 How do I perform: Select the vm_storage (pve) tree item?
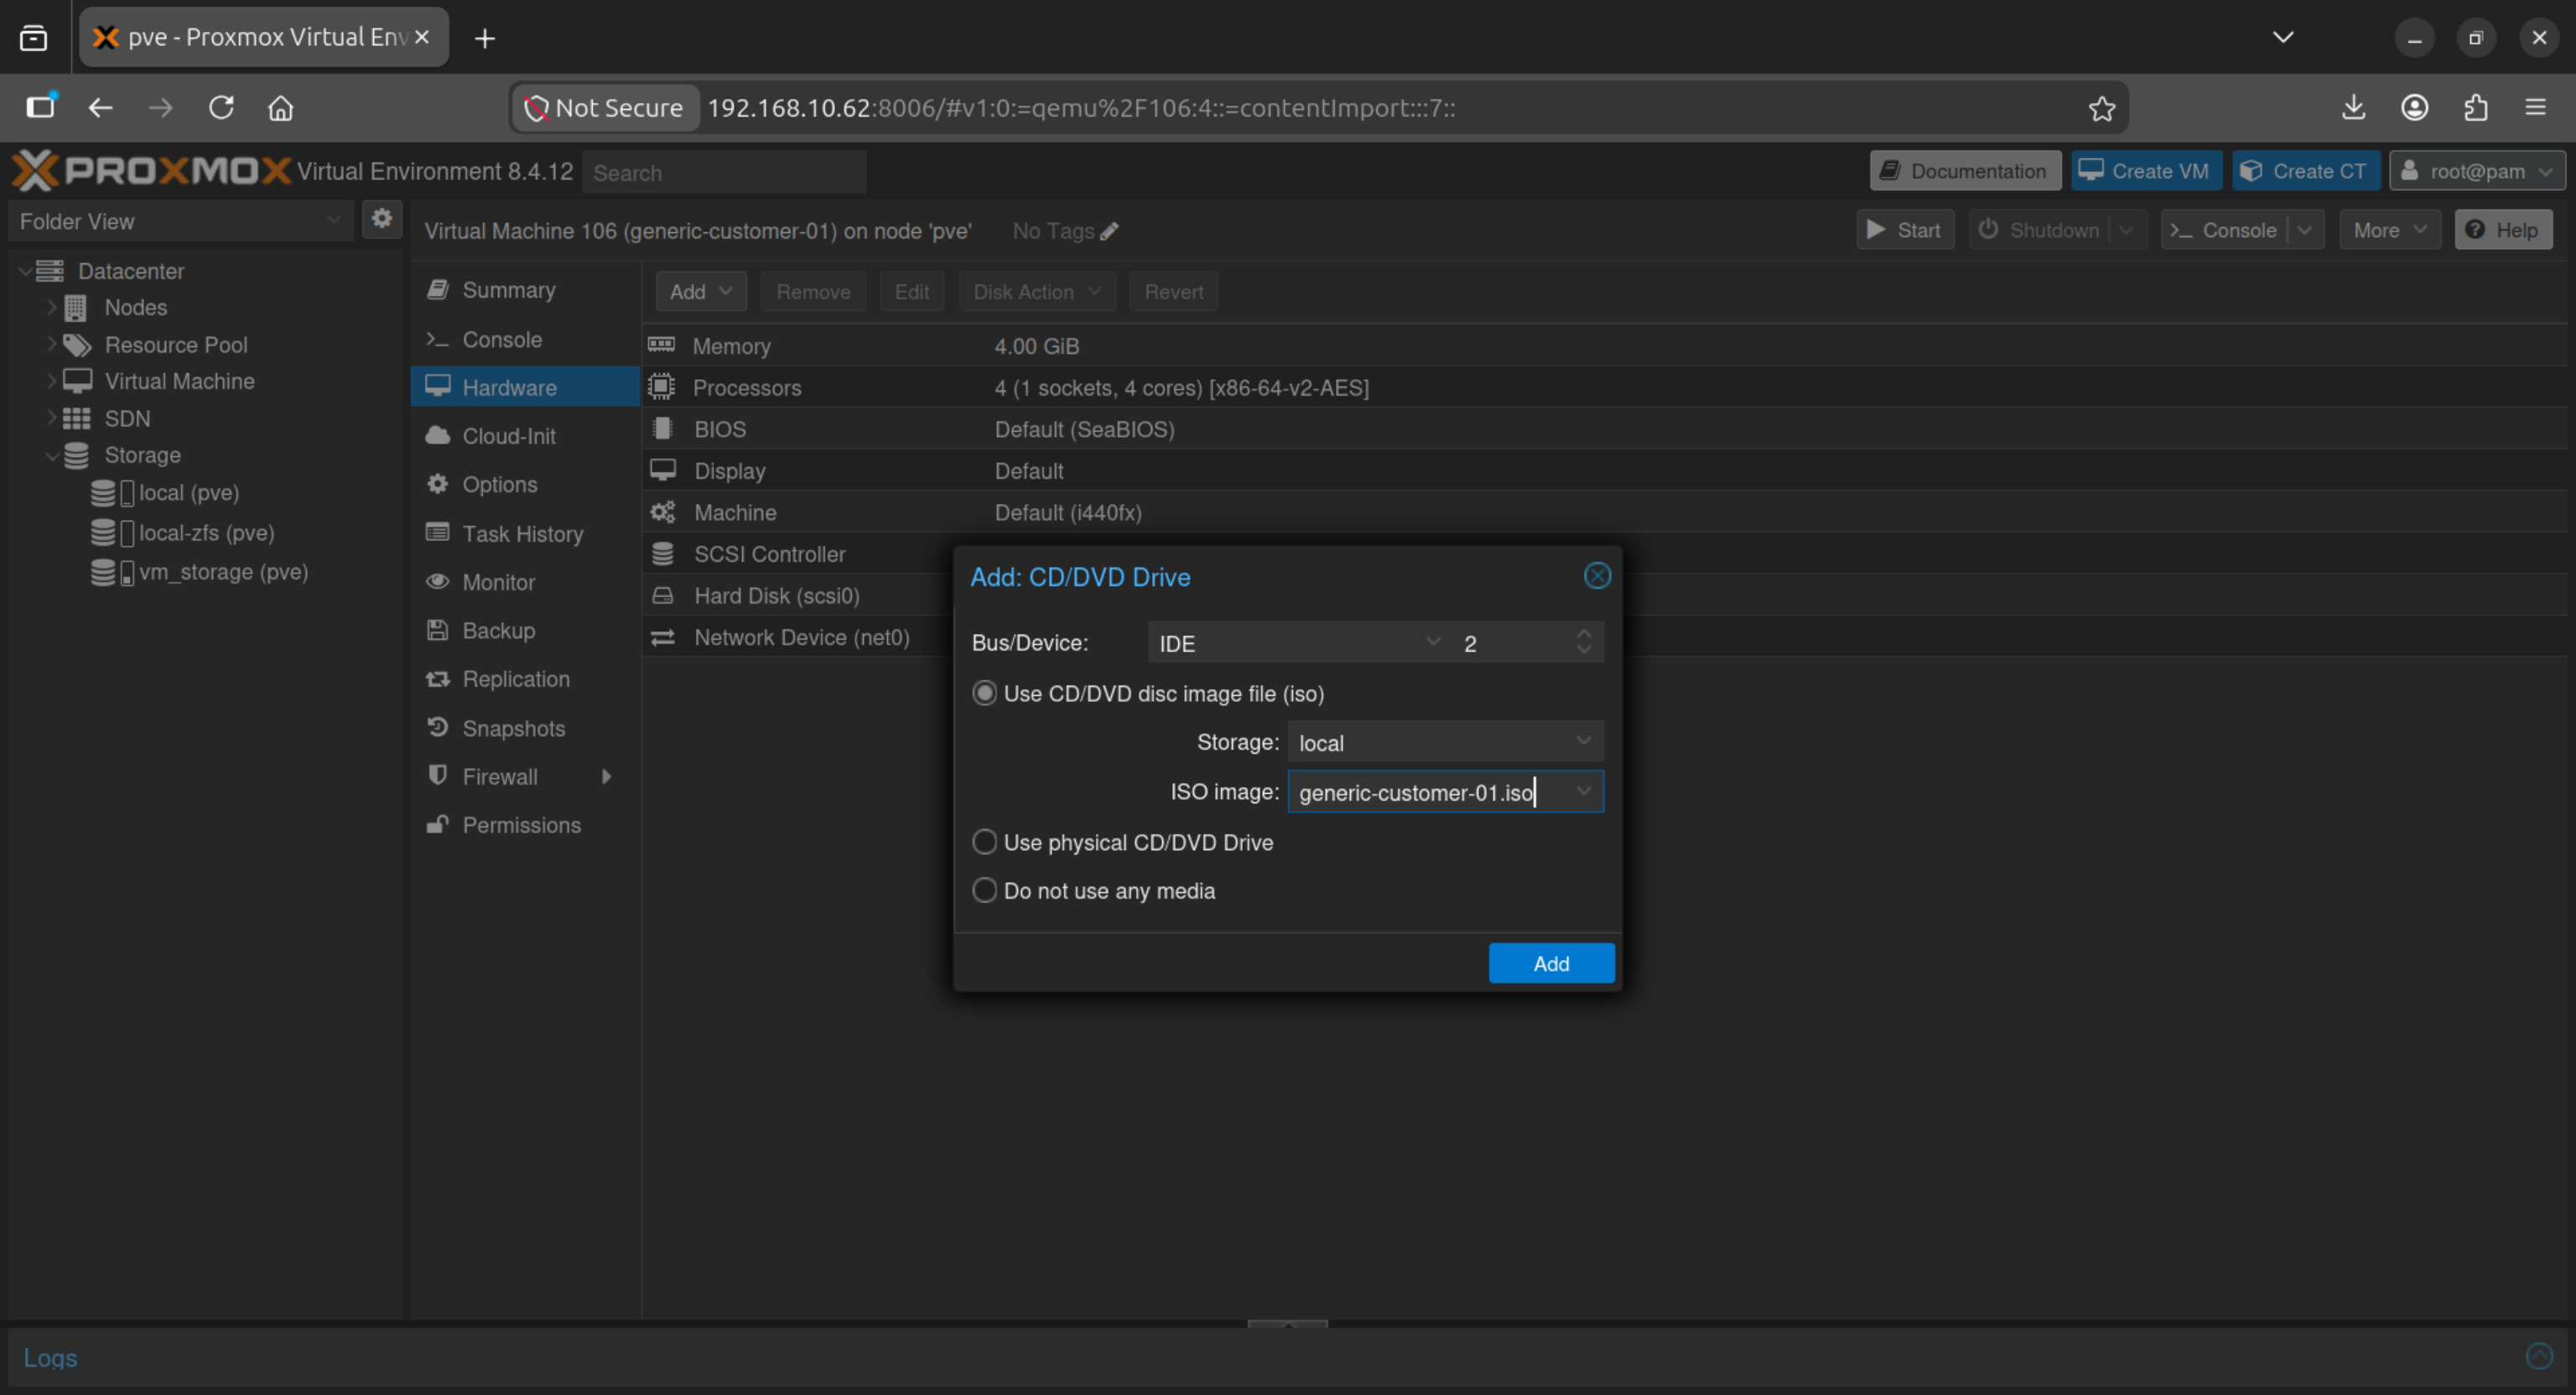coord(223,572)
